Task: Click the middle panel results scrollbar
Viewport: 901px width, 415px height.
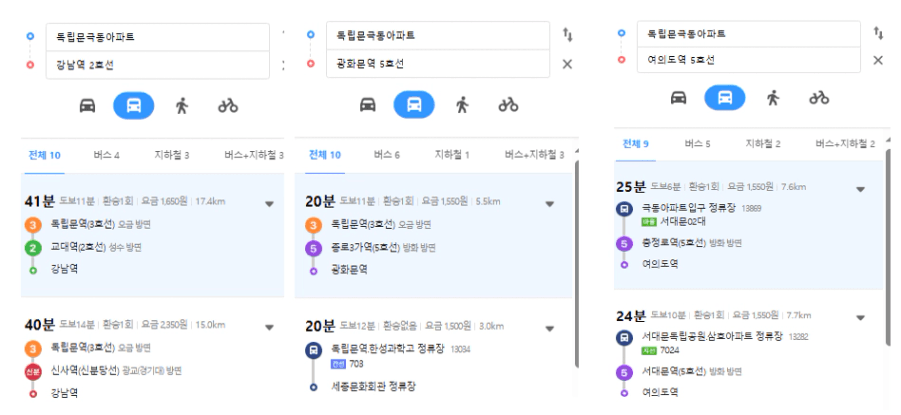Action: click(x=576, y=264)
